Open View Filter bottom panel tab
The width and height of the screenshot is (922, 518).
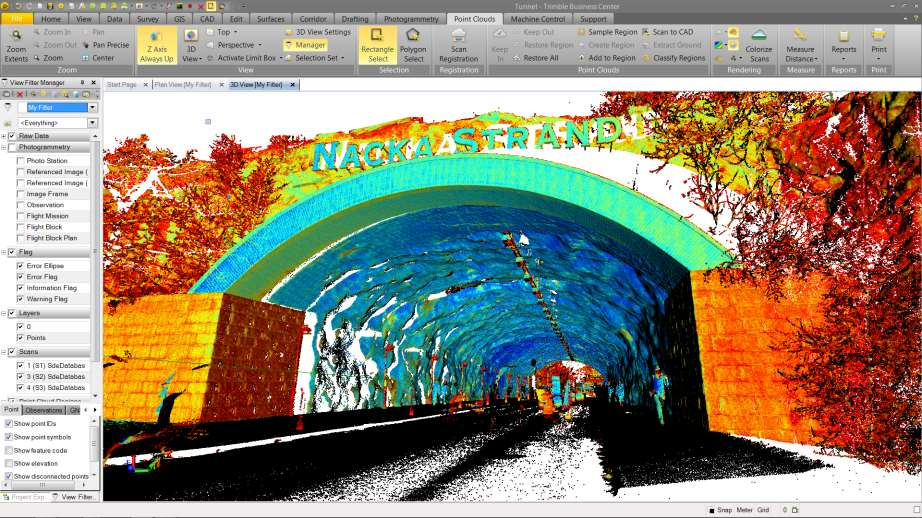point(74,497)
